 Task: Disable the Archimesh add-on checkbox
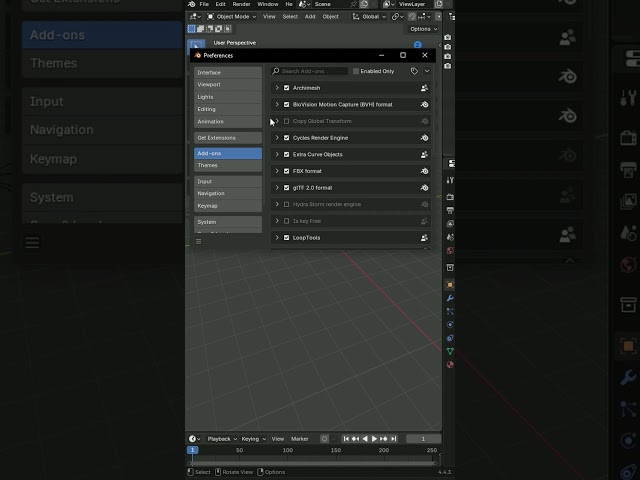pos(287,88)
